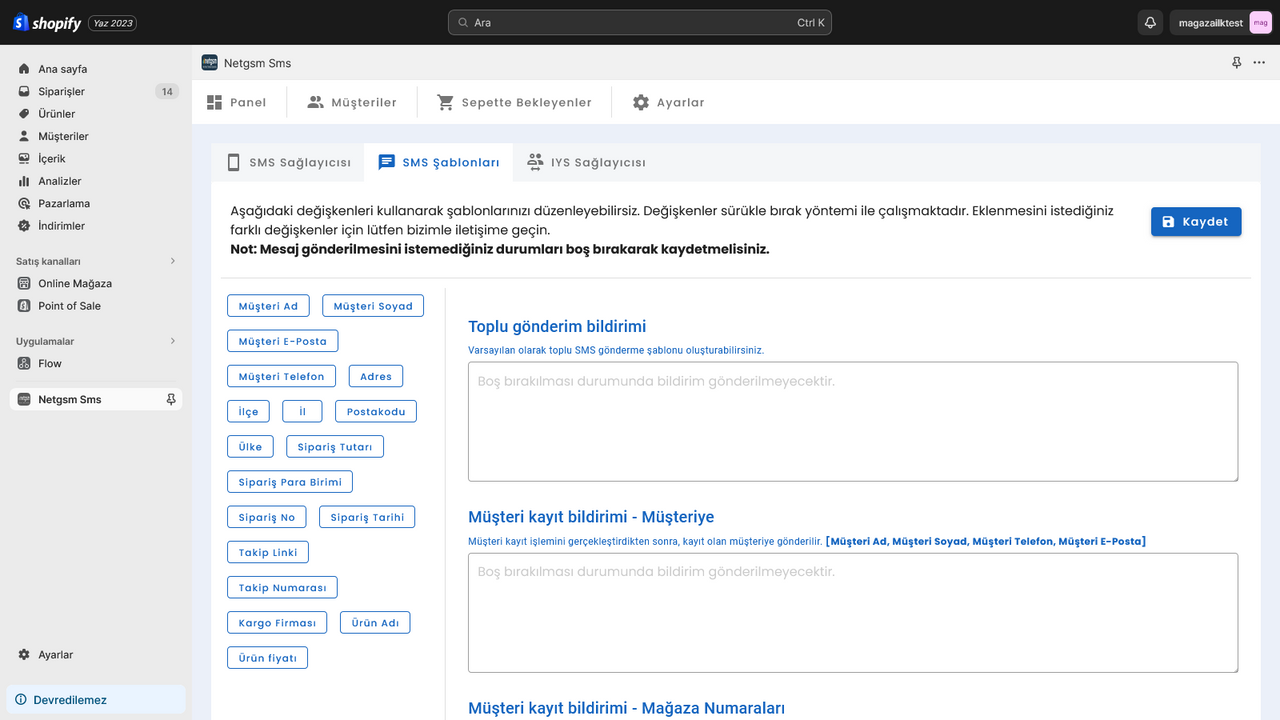Click the Netgsm Sms logo in header
The image size is (1280, 720).
[x=210, y=62]
